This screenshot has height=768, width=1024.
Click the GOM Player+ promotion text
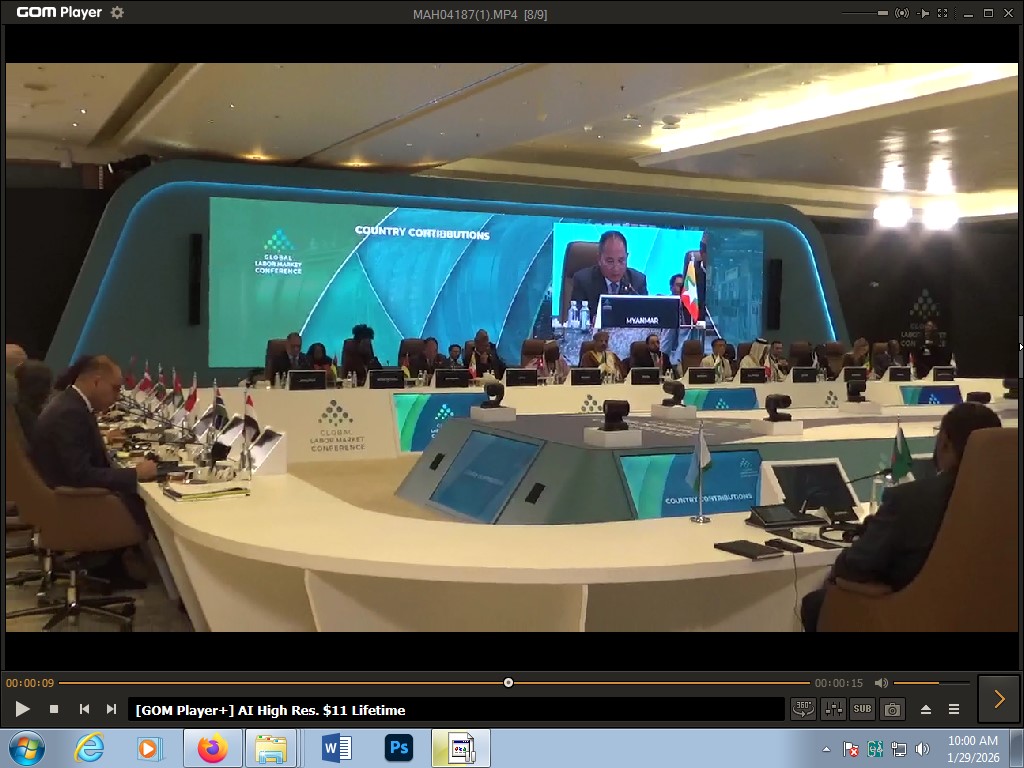coord(270,710)
